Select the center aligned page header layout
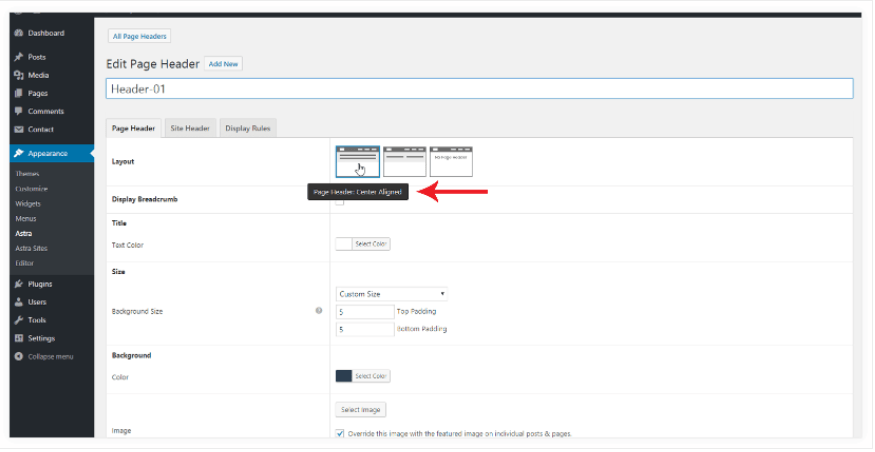The image size is (875, 452). click(358, 162)
